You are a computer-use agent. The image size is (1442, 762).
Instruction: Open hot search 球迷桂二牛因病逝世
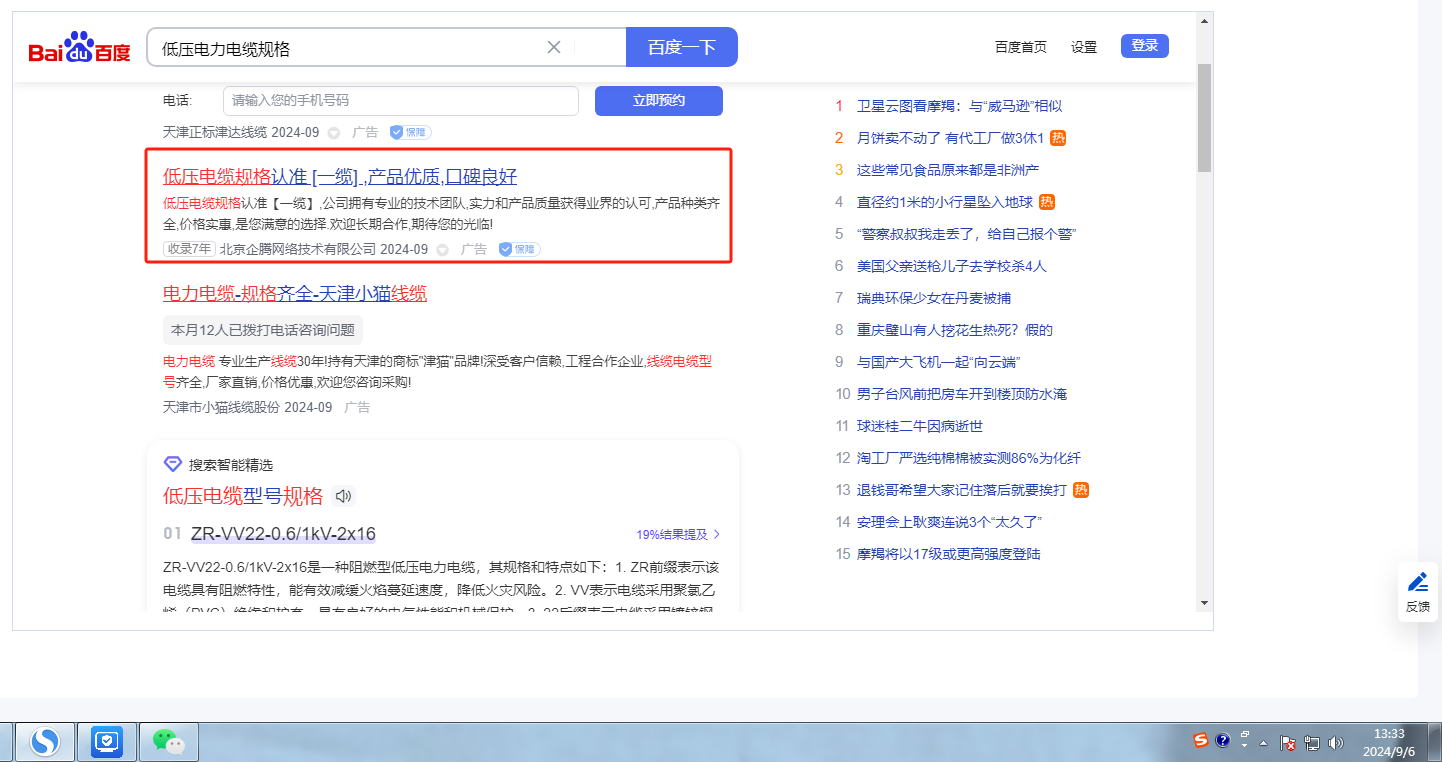(920, 426)
